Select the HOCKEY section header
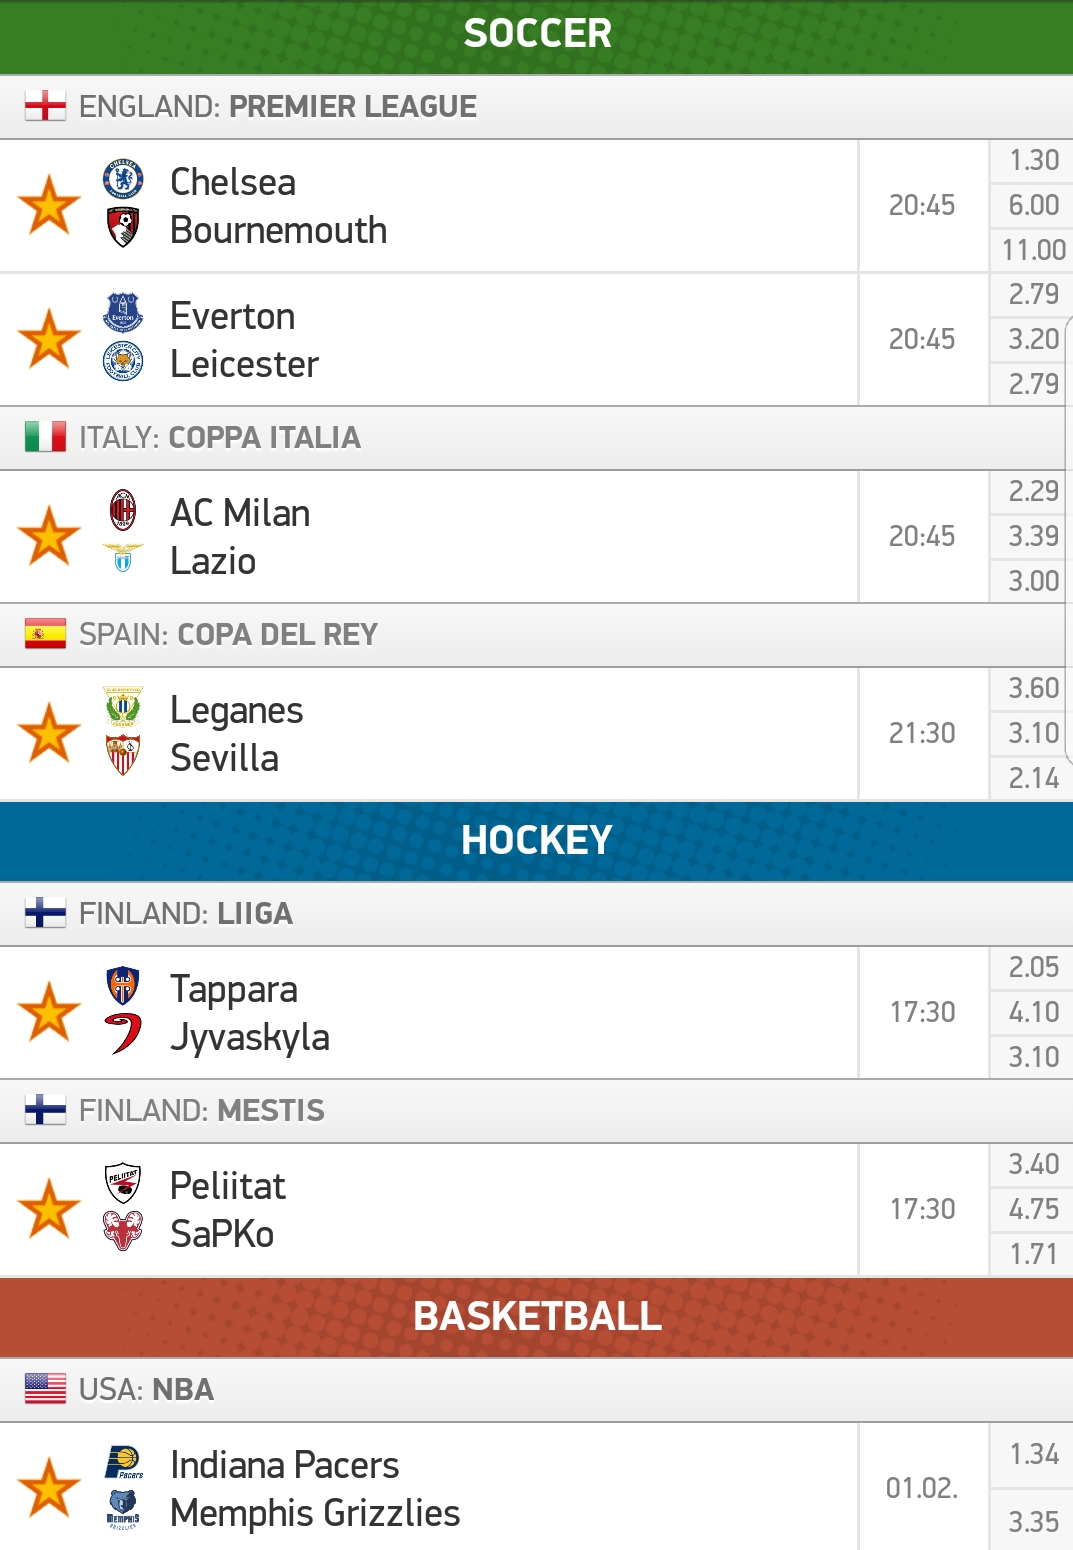Image resolution: width=1073 pixels, height=1550 pixels. (536, 841)
